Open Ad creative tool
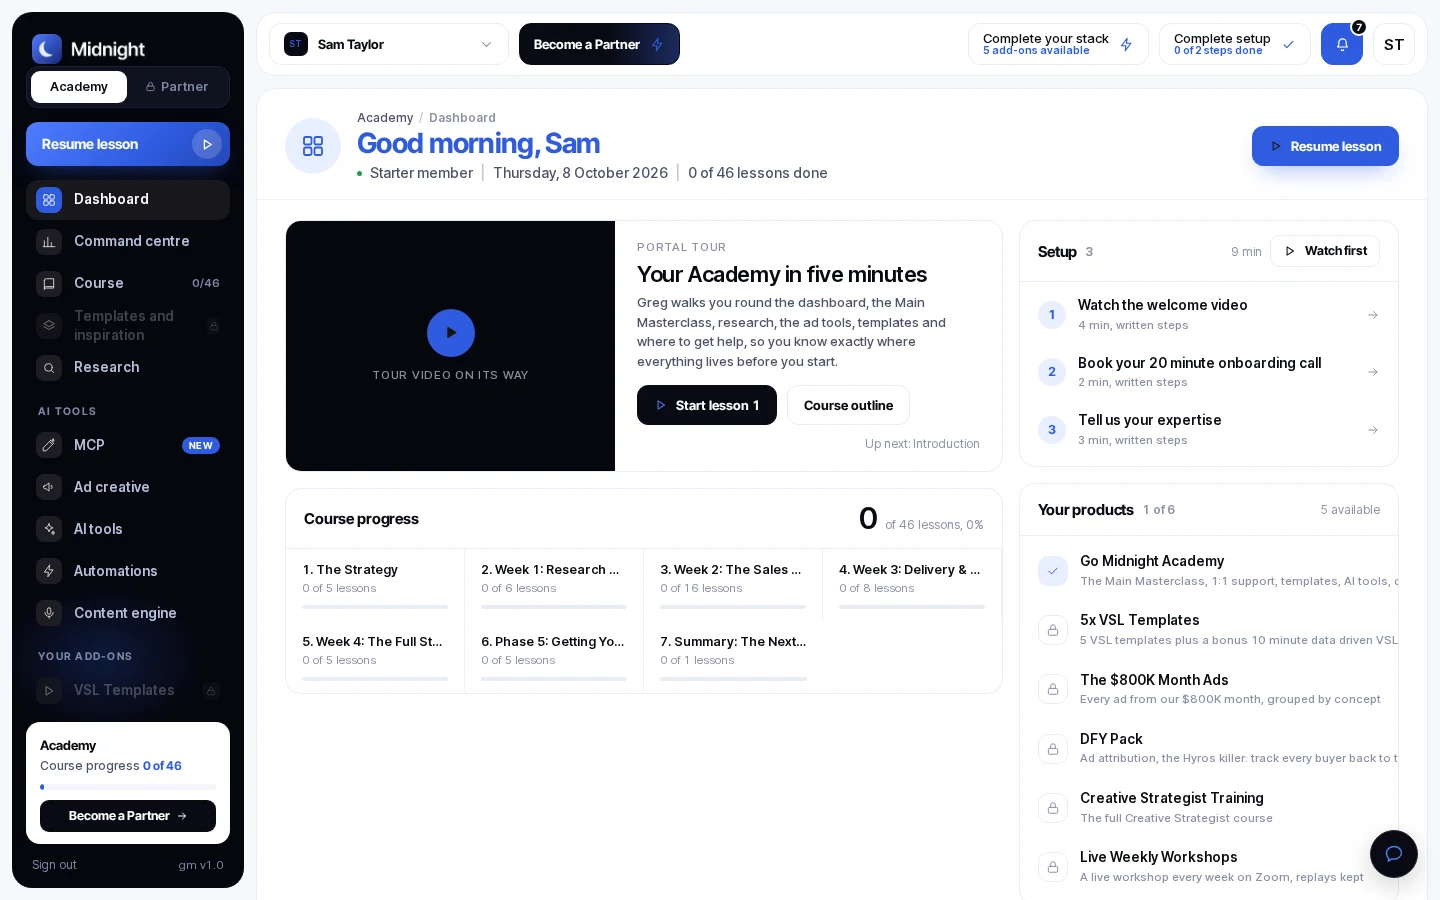The height and width of the screenshot is (900, 1440). coord(128,487)
